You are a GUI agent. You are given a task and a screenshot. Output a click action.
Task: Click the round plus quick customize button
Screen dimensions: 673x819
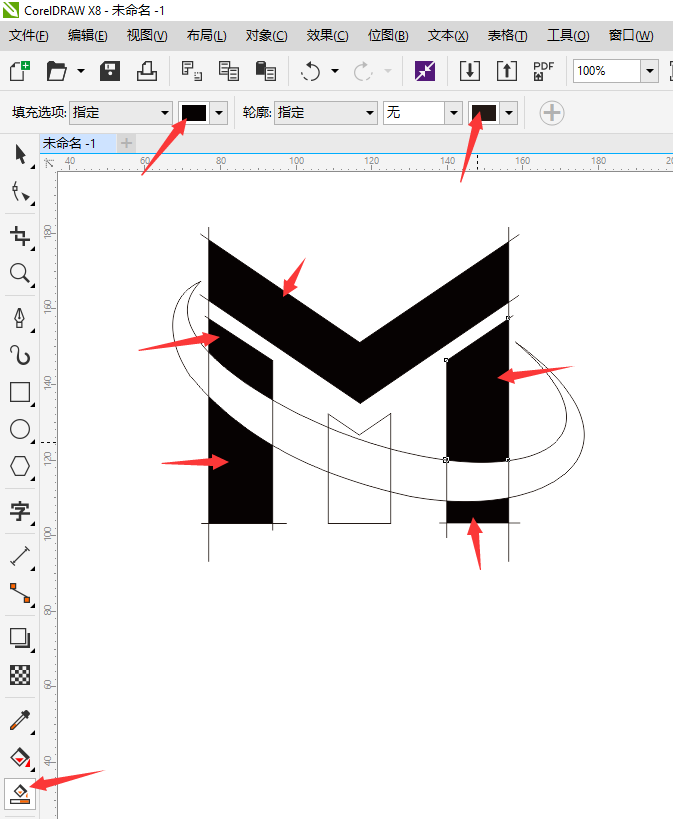coord(552,113)
